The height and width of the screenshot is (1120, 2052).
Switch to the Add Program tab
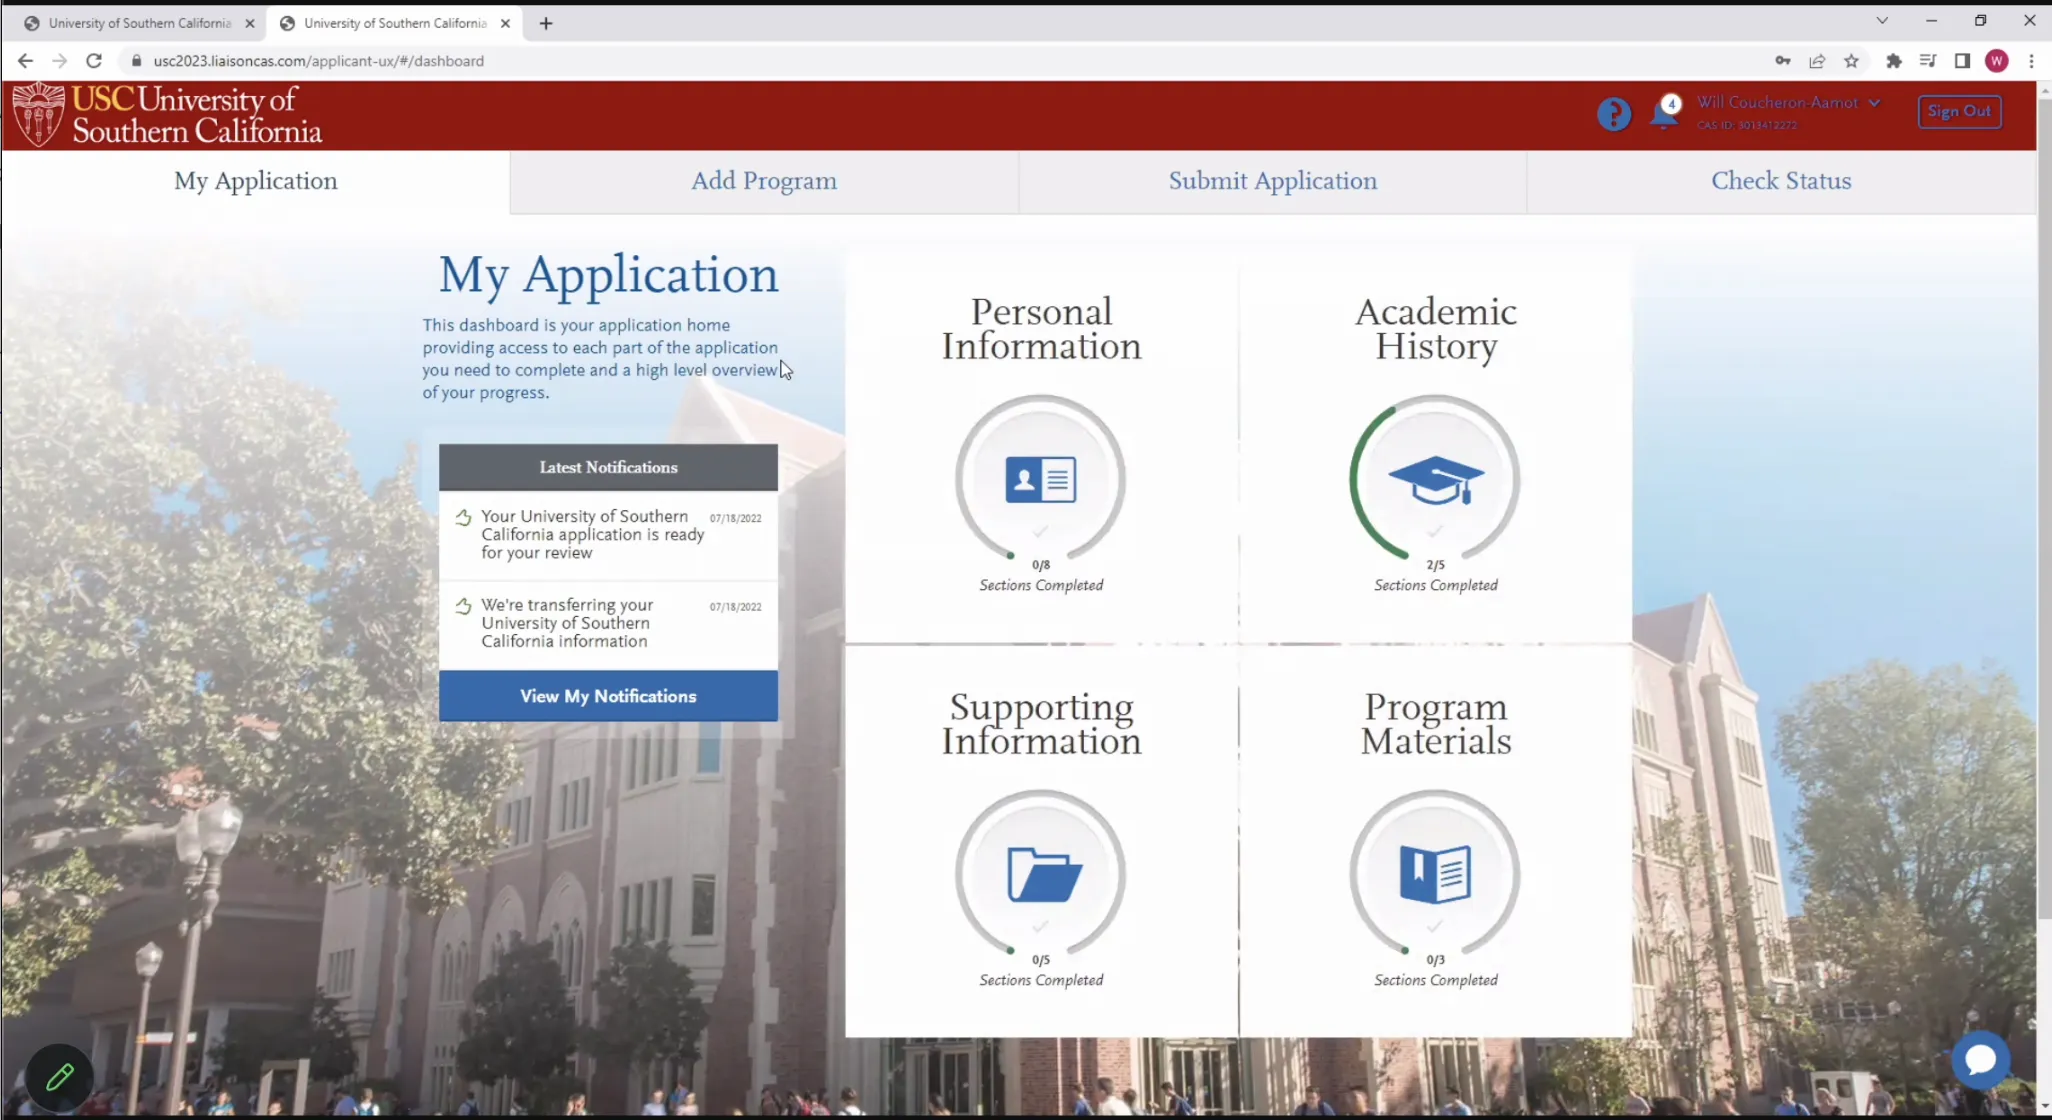point(764,181)
